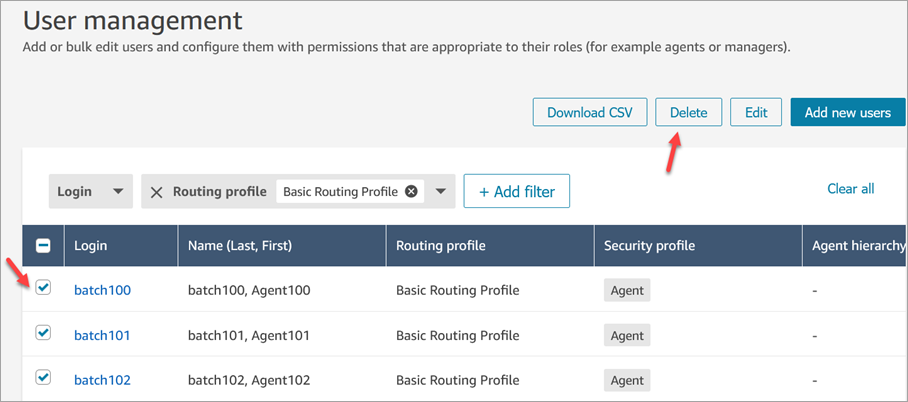The image size is (908, 402).
Task: Open the batch100 user login link
Action: click(x=102, y=290)
